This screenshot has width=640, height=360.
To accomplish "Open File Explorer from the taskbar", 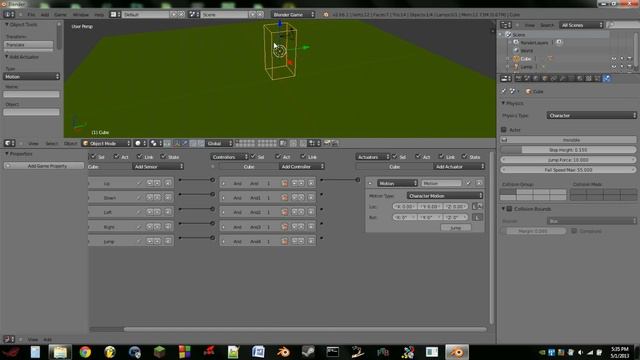I will pyautogui.click(x=60, y=352).
